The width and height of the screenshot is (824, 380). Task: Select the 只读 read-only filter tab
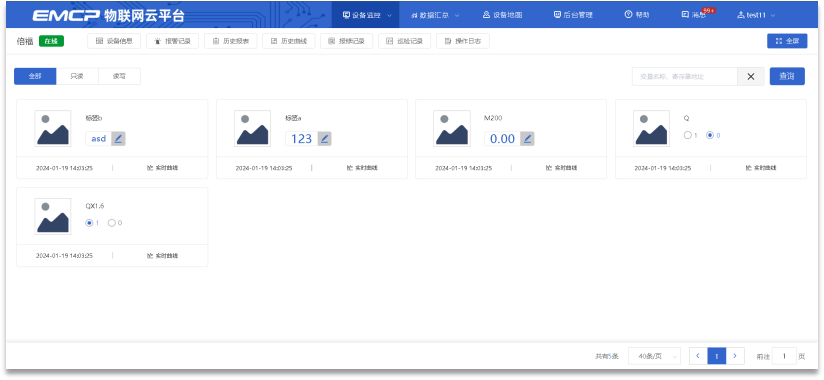tap(77, 76)
